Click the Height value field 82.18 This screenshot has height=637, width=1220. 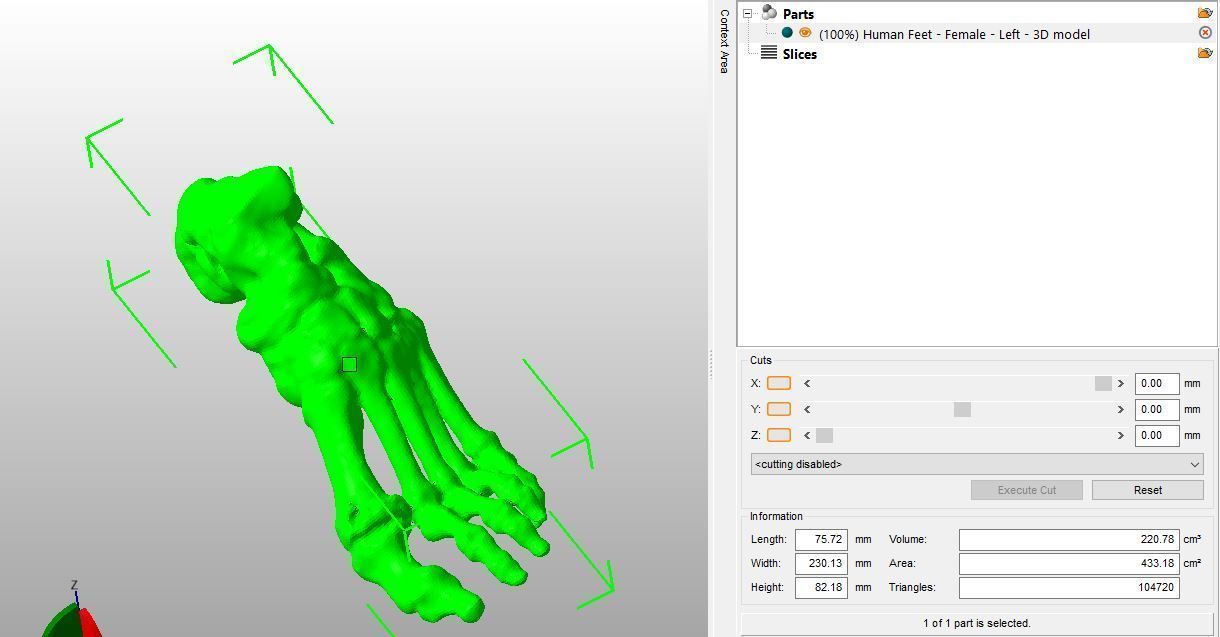(821, 587)
